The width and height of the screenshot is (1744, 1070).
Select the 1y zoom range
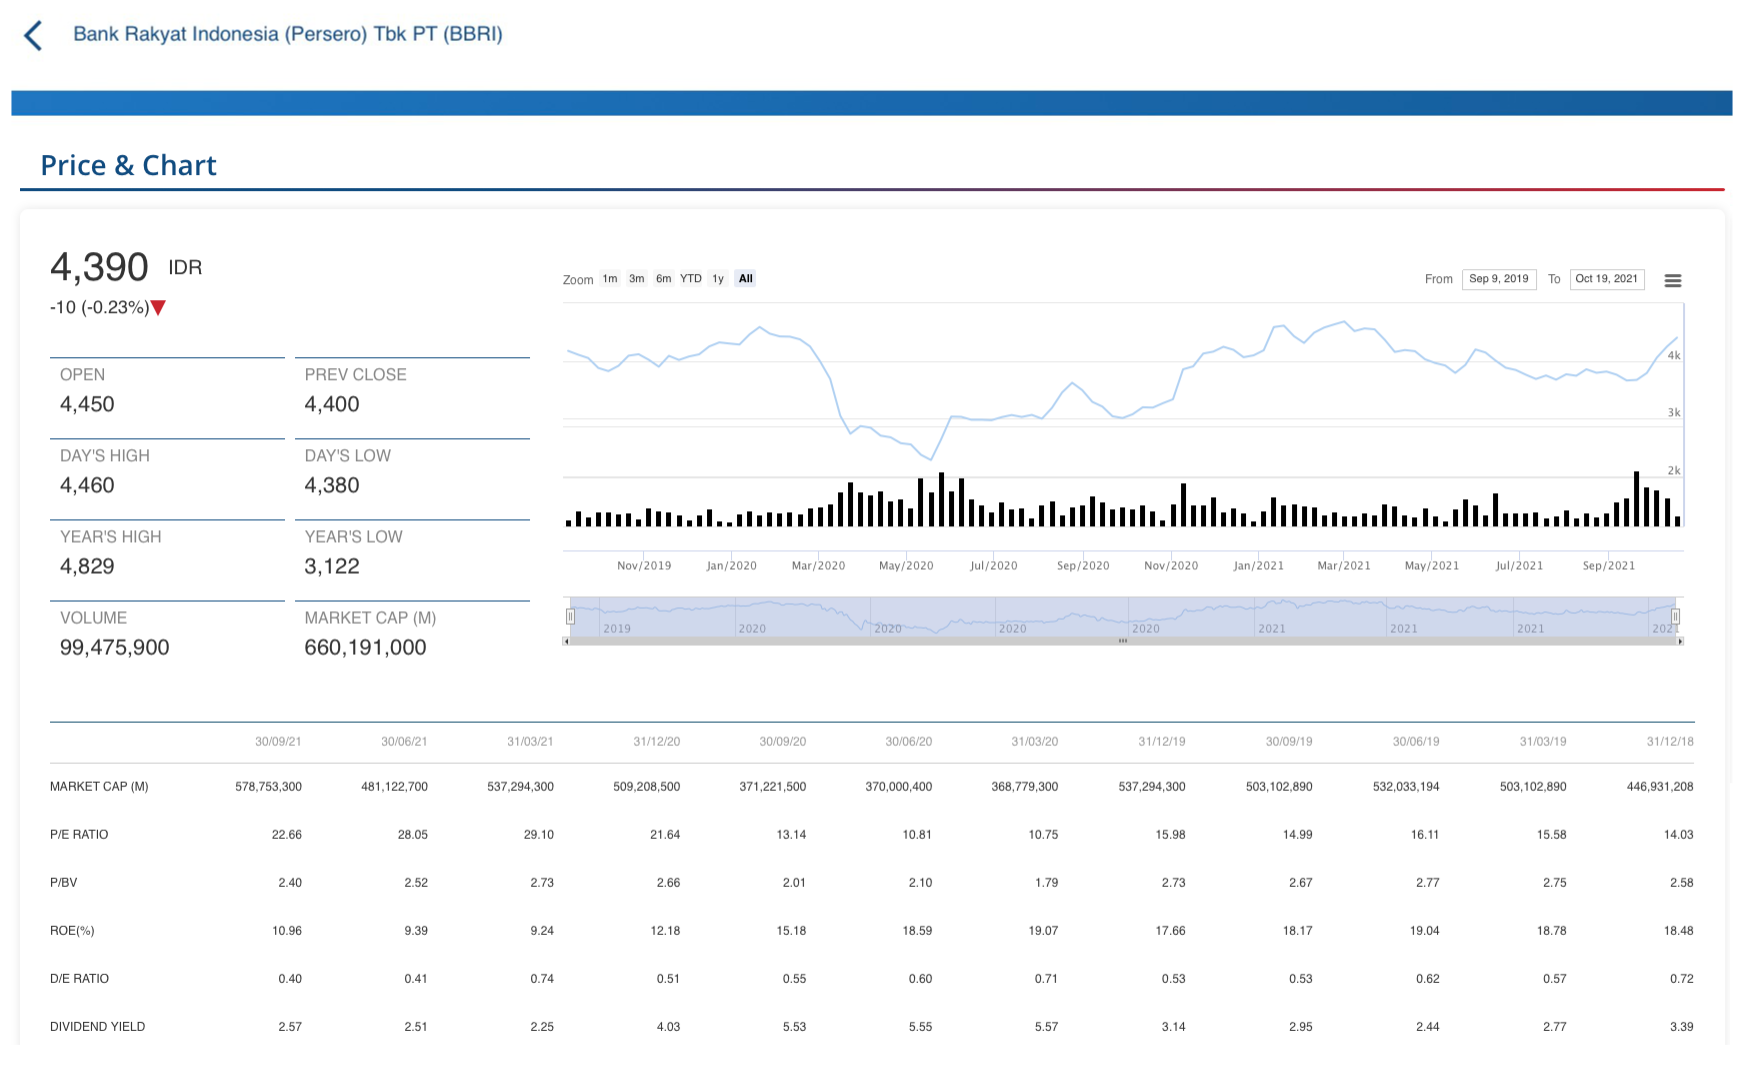pos(718,279)
